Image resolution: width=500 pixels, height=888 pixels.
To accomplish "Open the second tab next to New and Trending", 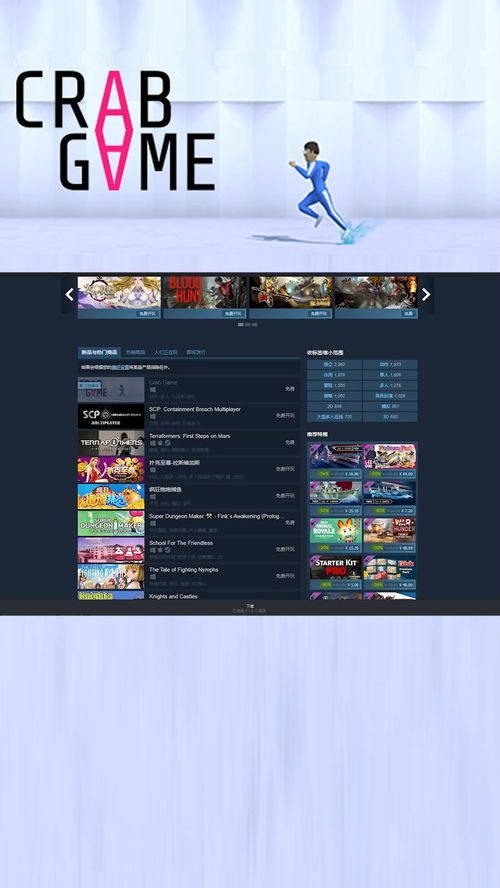I will [x=135, y=352].
